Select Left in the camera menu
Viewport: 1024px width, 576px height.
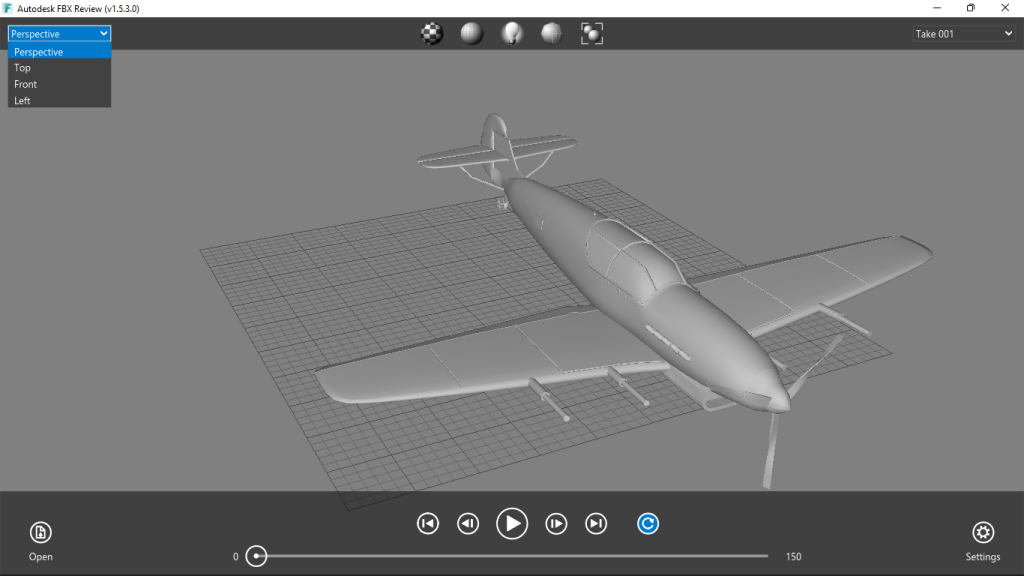(22, 99)
